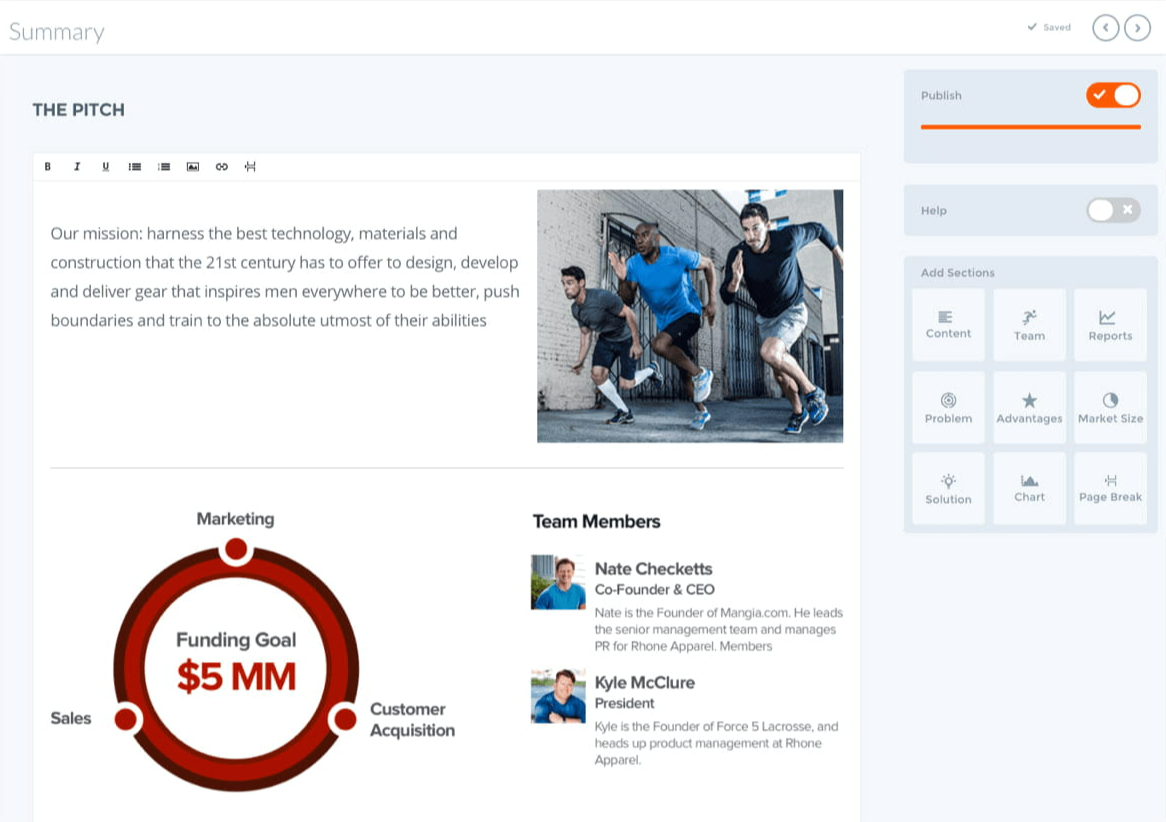This screenshot has width=1166, height=822.
Task: Insert a Solution section
Action: (x=947, y=488)
